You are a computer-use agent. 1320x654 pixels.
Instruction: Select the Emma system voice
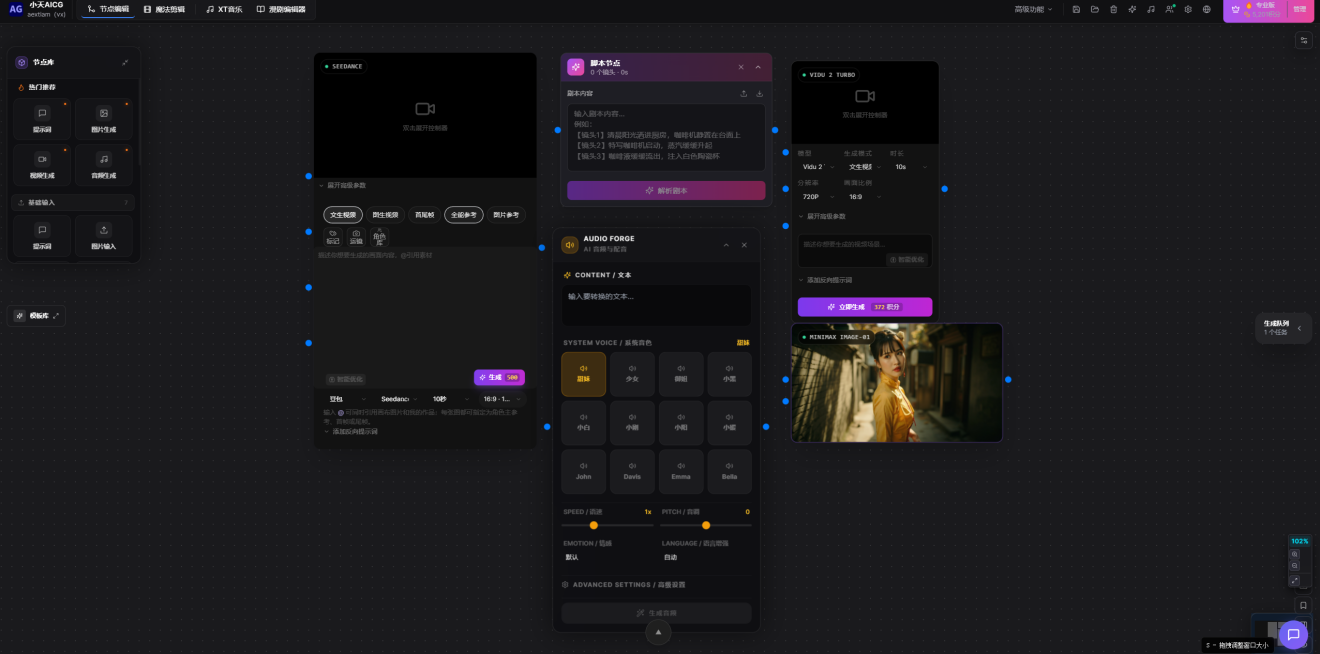pos(681,472)
